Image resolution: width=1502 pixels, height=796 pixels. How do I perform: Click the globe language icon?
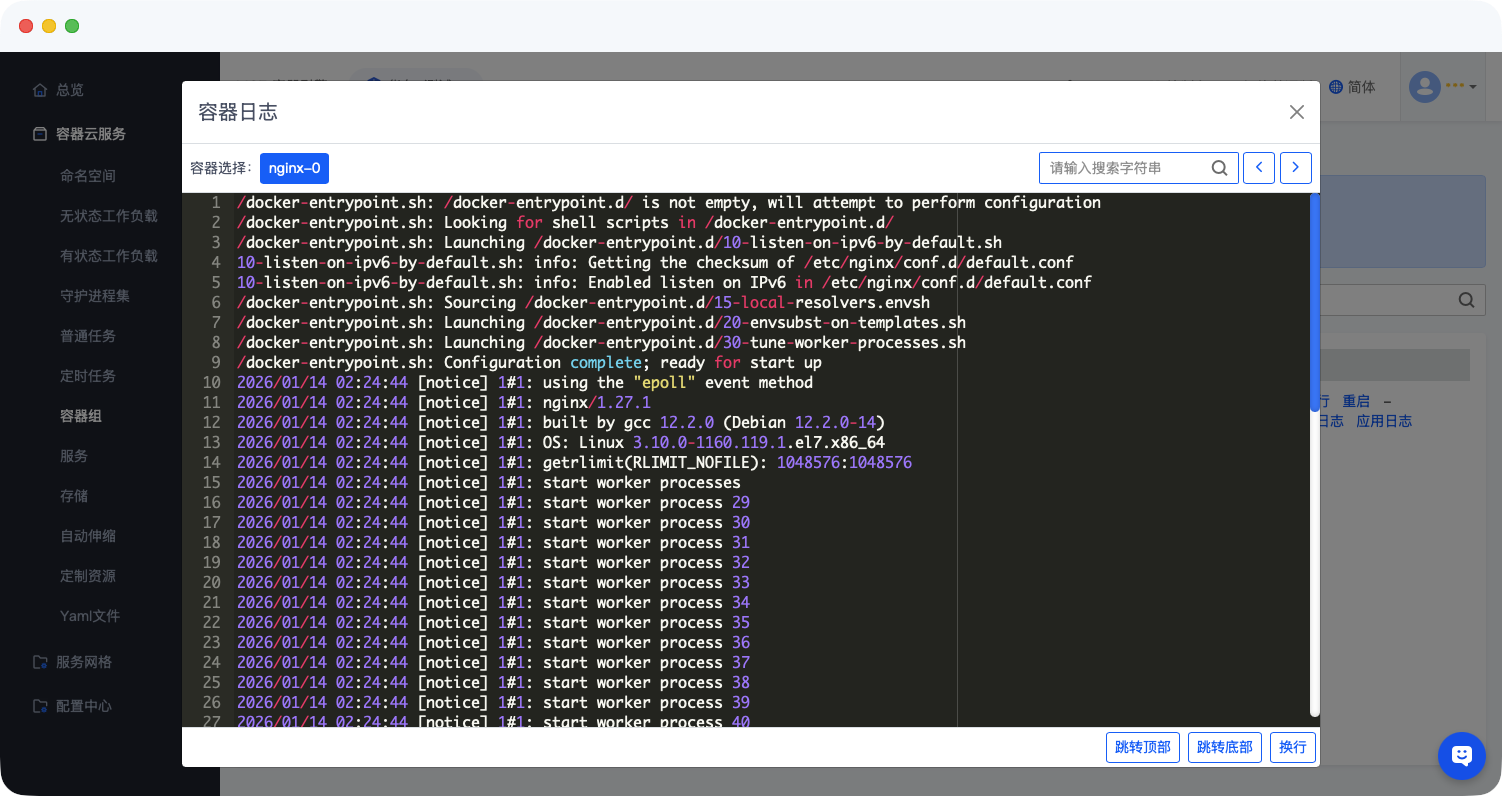click(1335, 87)
